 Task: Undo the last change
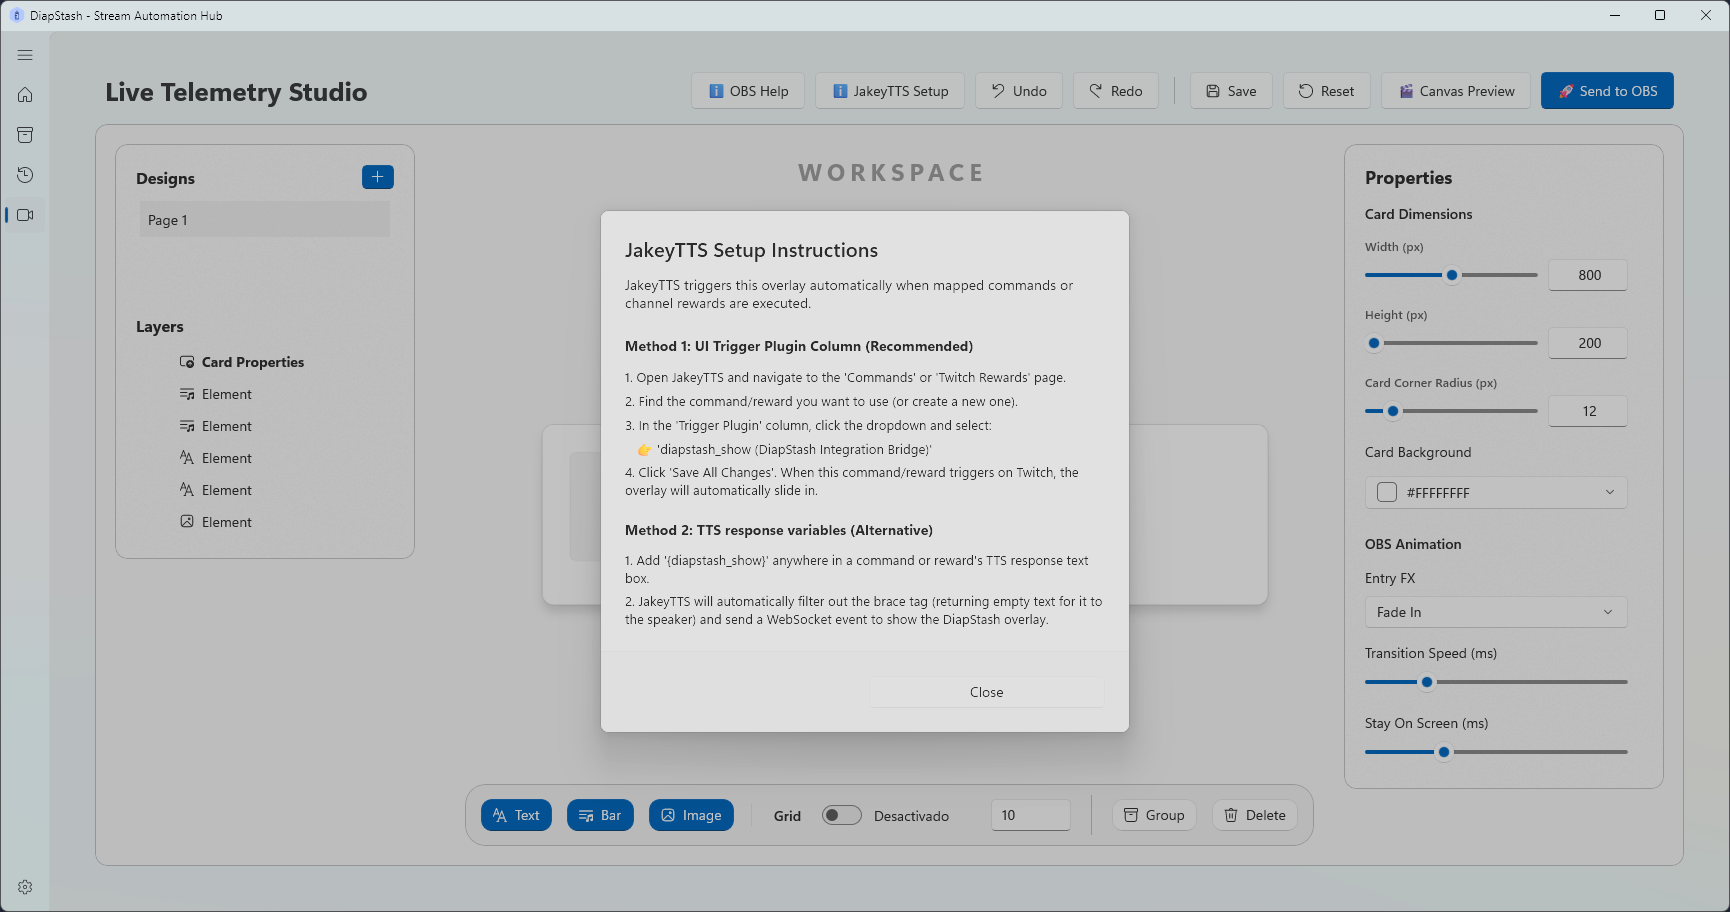pos(1019,91)
